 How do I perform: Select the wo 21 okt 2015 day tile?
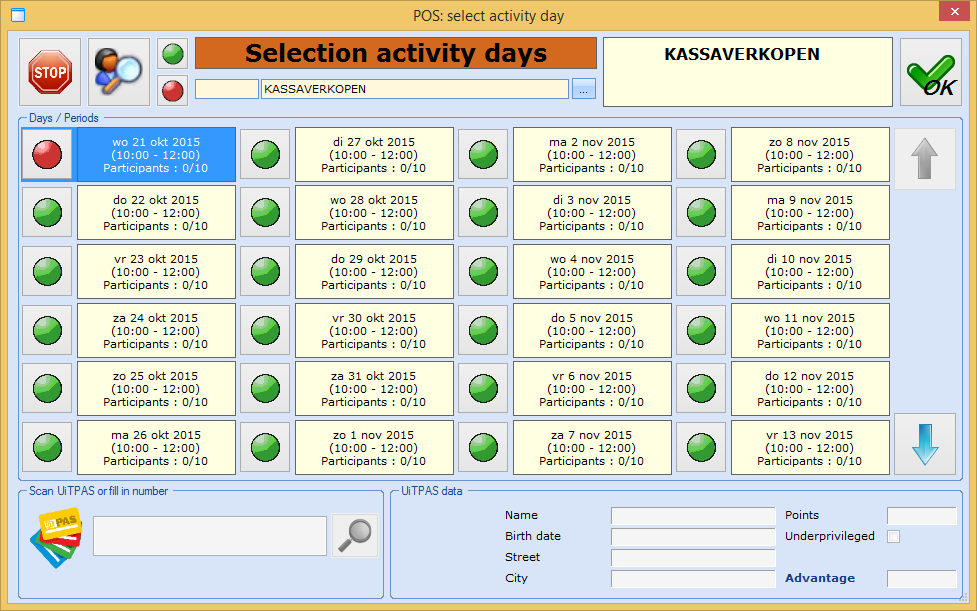tap(156, 154)
